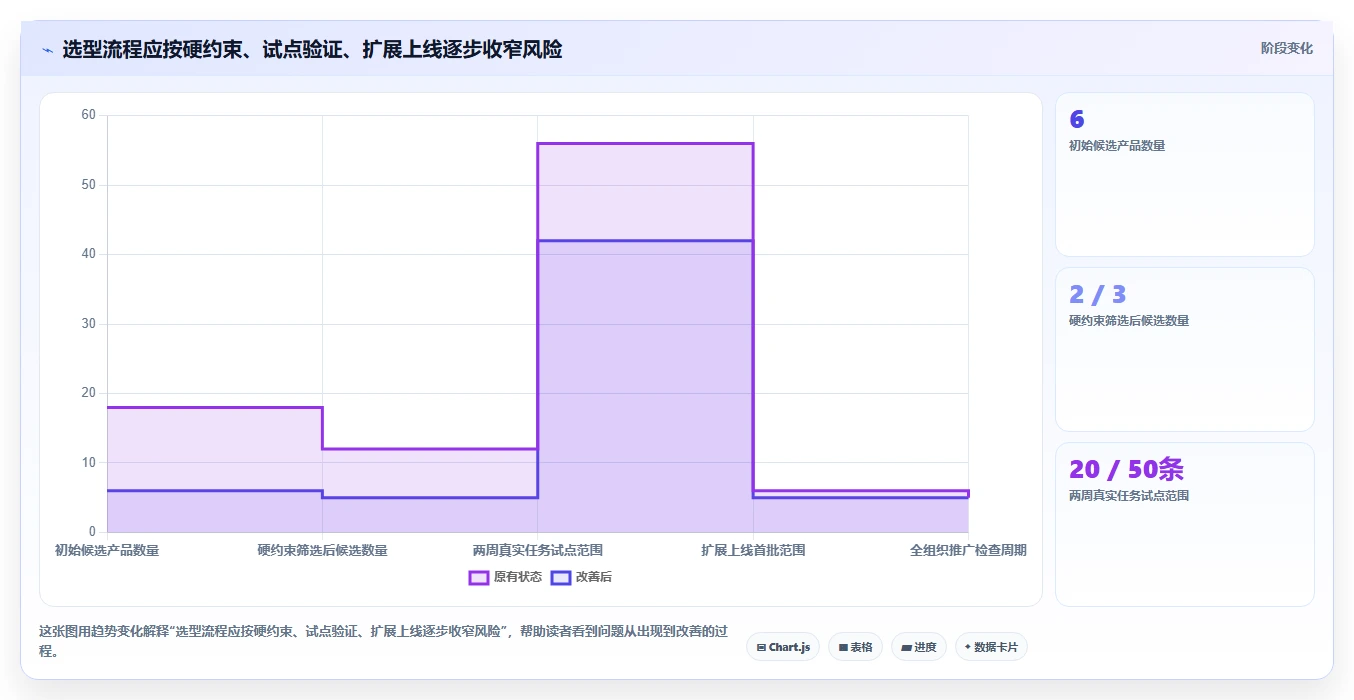Click the 阶段变化 label in header
This screenshot has height=700, width=1354.
point(1286,48)
